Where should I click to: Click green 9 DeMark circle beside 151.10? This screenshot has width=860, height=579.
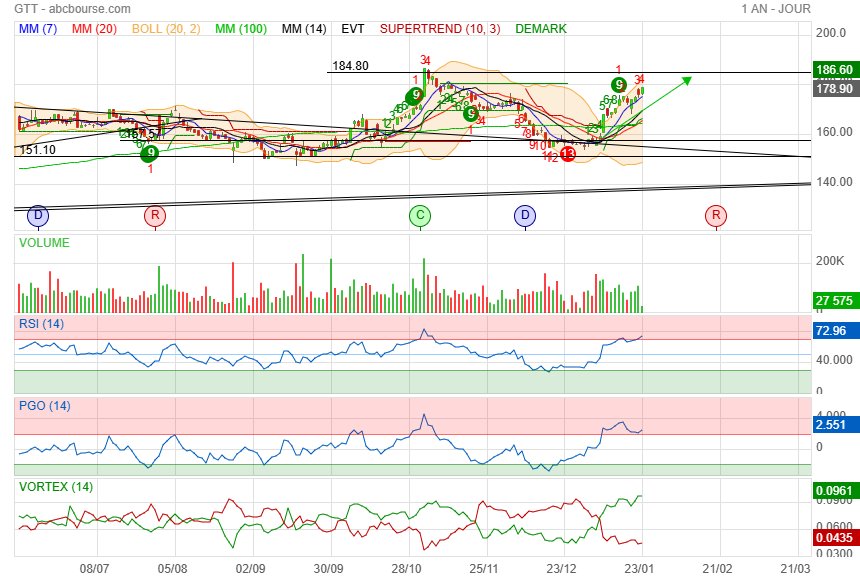(x=149, y=153)
